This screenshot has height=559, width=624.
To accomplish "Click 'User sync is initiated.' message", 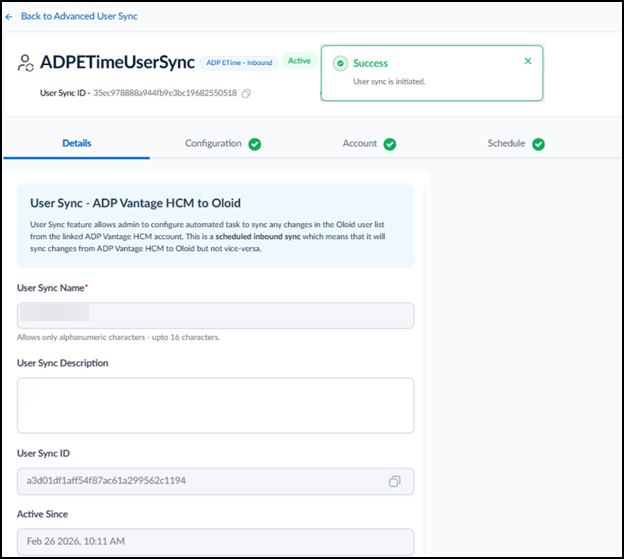I will (x=389, y=82).
